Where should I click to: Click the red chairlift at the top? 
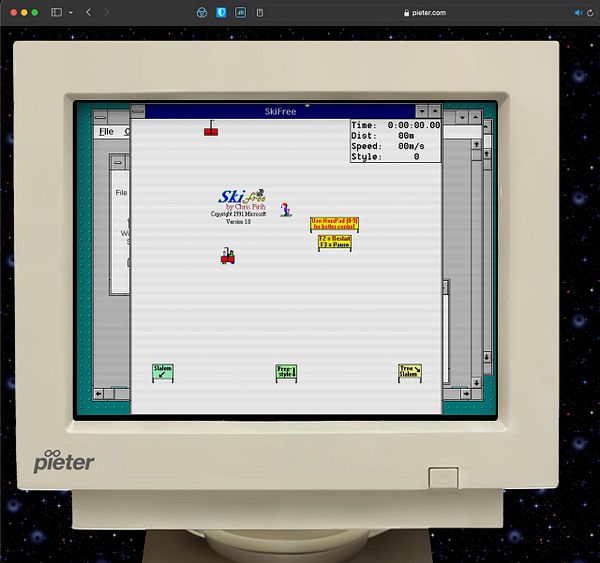pyautogui.click(x=211, y=129)
